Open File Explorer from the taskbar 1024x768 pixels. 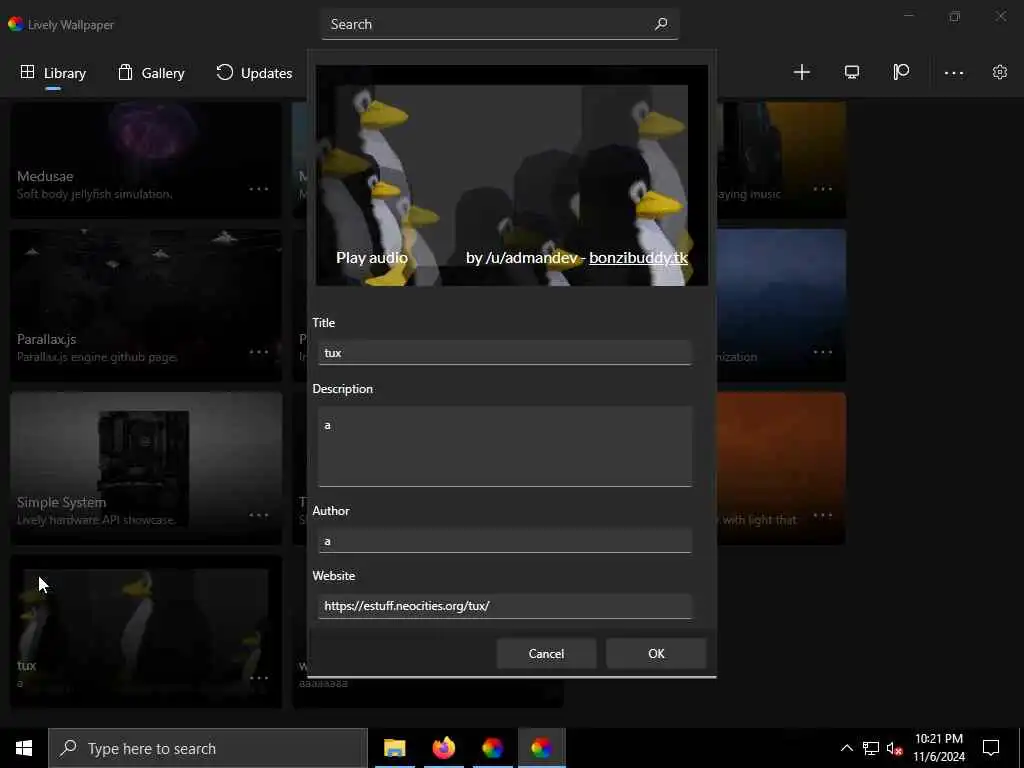(394, 748)
